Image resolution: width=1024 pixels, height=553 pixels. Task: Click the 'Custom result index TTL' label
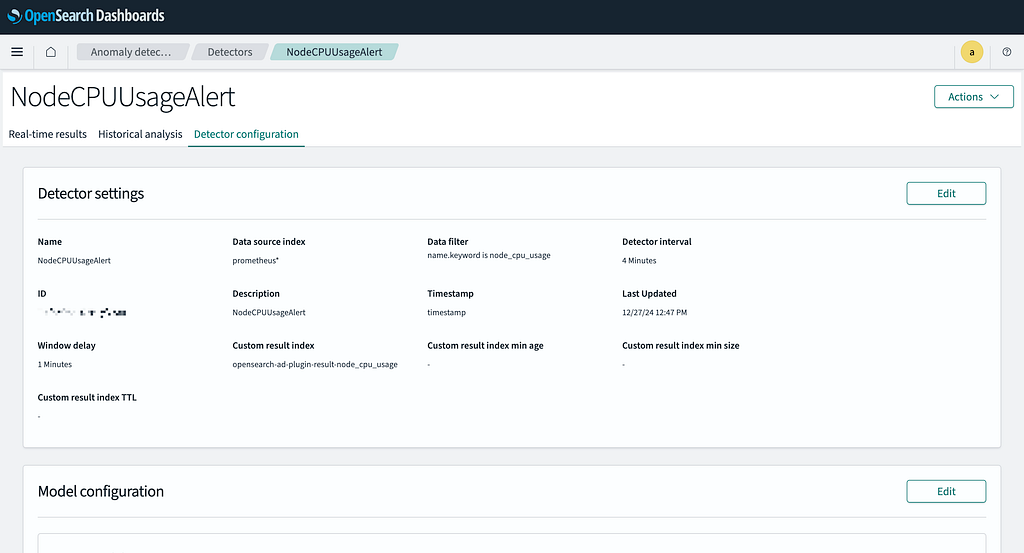click(x=87, y=398)
